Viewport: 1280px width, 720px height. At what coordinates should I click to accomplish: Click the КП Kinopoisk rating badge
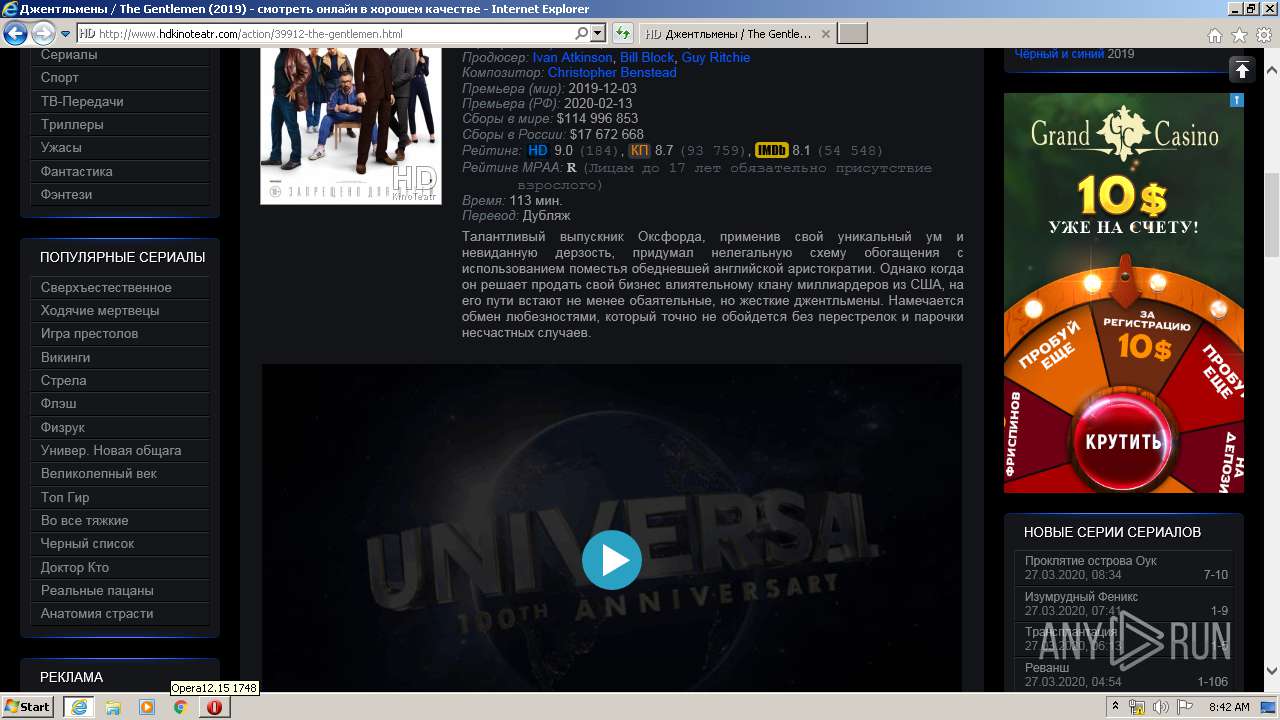(640, 151)
